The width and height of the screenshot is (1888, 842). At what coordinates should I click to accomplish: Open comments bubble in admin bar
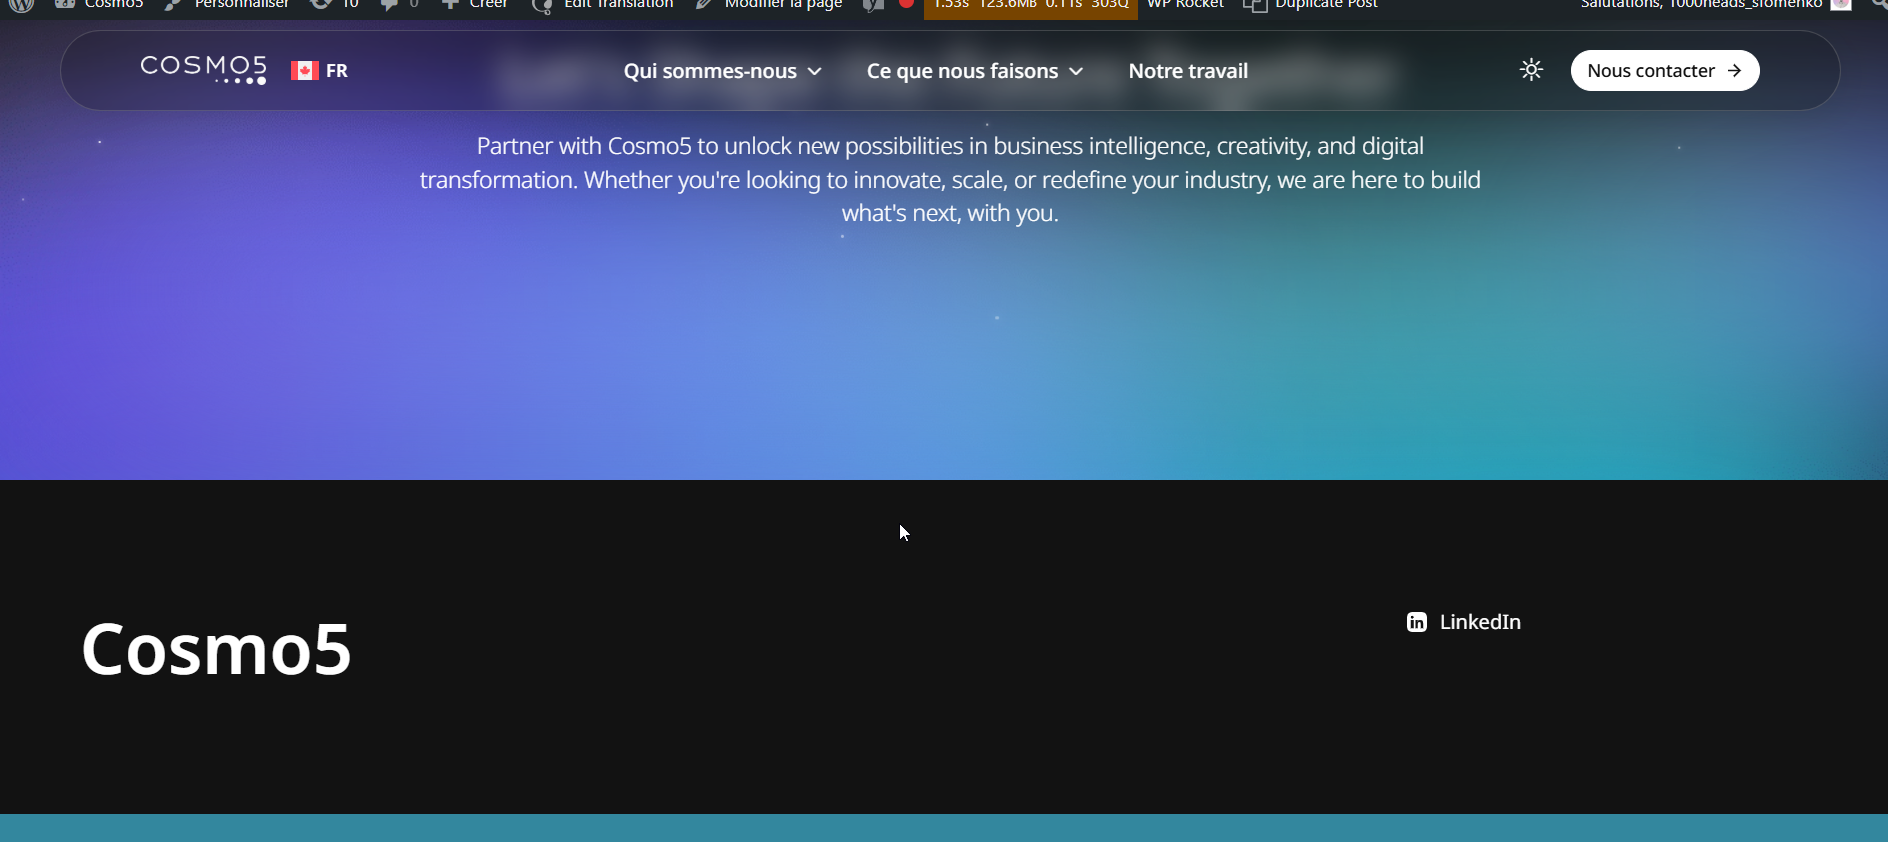(x=399, y=5)
